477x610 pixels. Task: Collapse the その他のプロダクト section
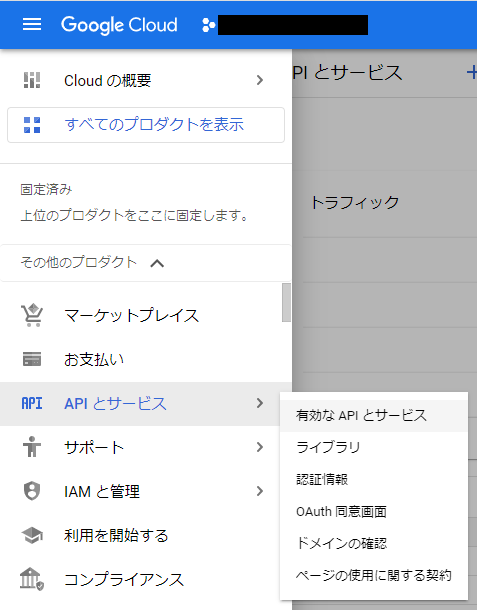click(157, 263)
